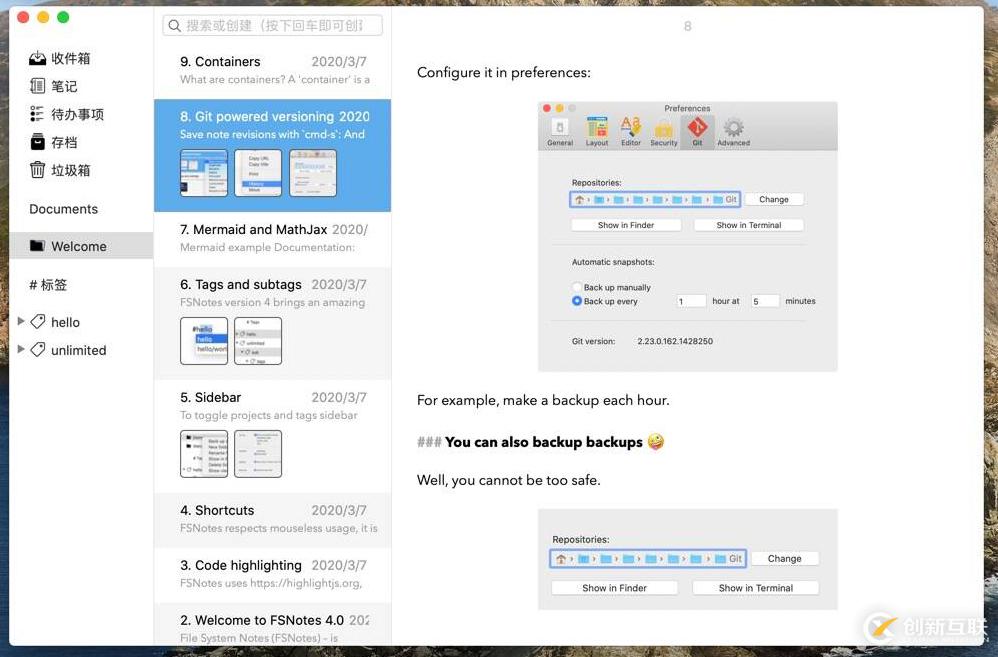Viewport: 998px width, 657px height.
Task: Open note 8. Git powered versioning
Action: tap(272, 155)
